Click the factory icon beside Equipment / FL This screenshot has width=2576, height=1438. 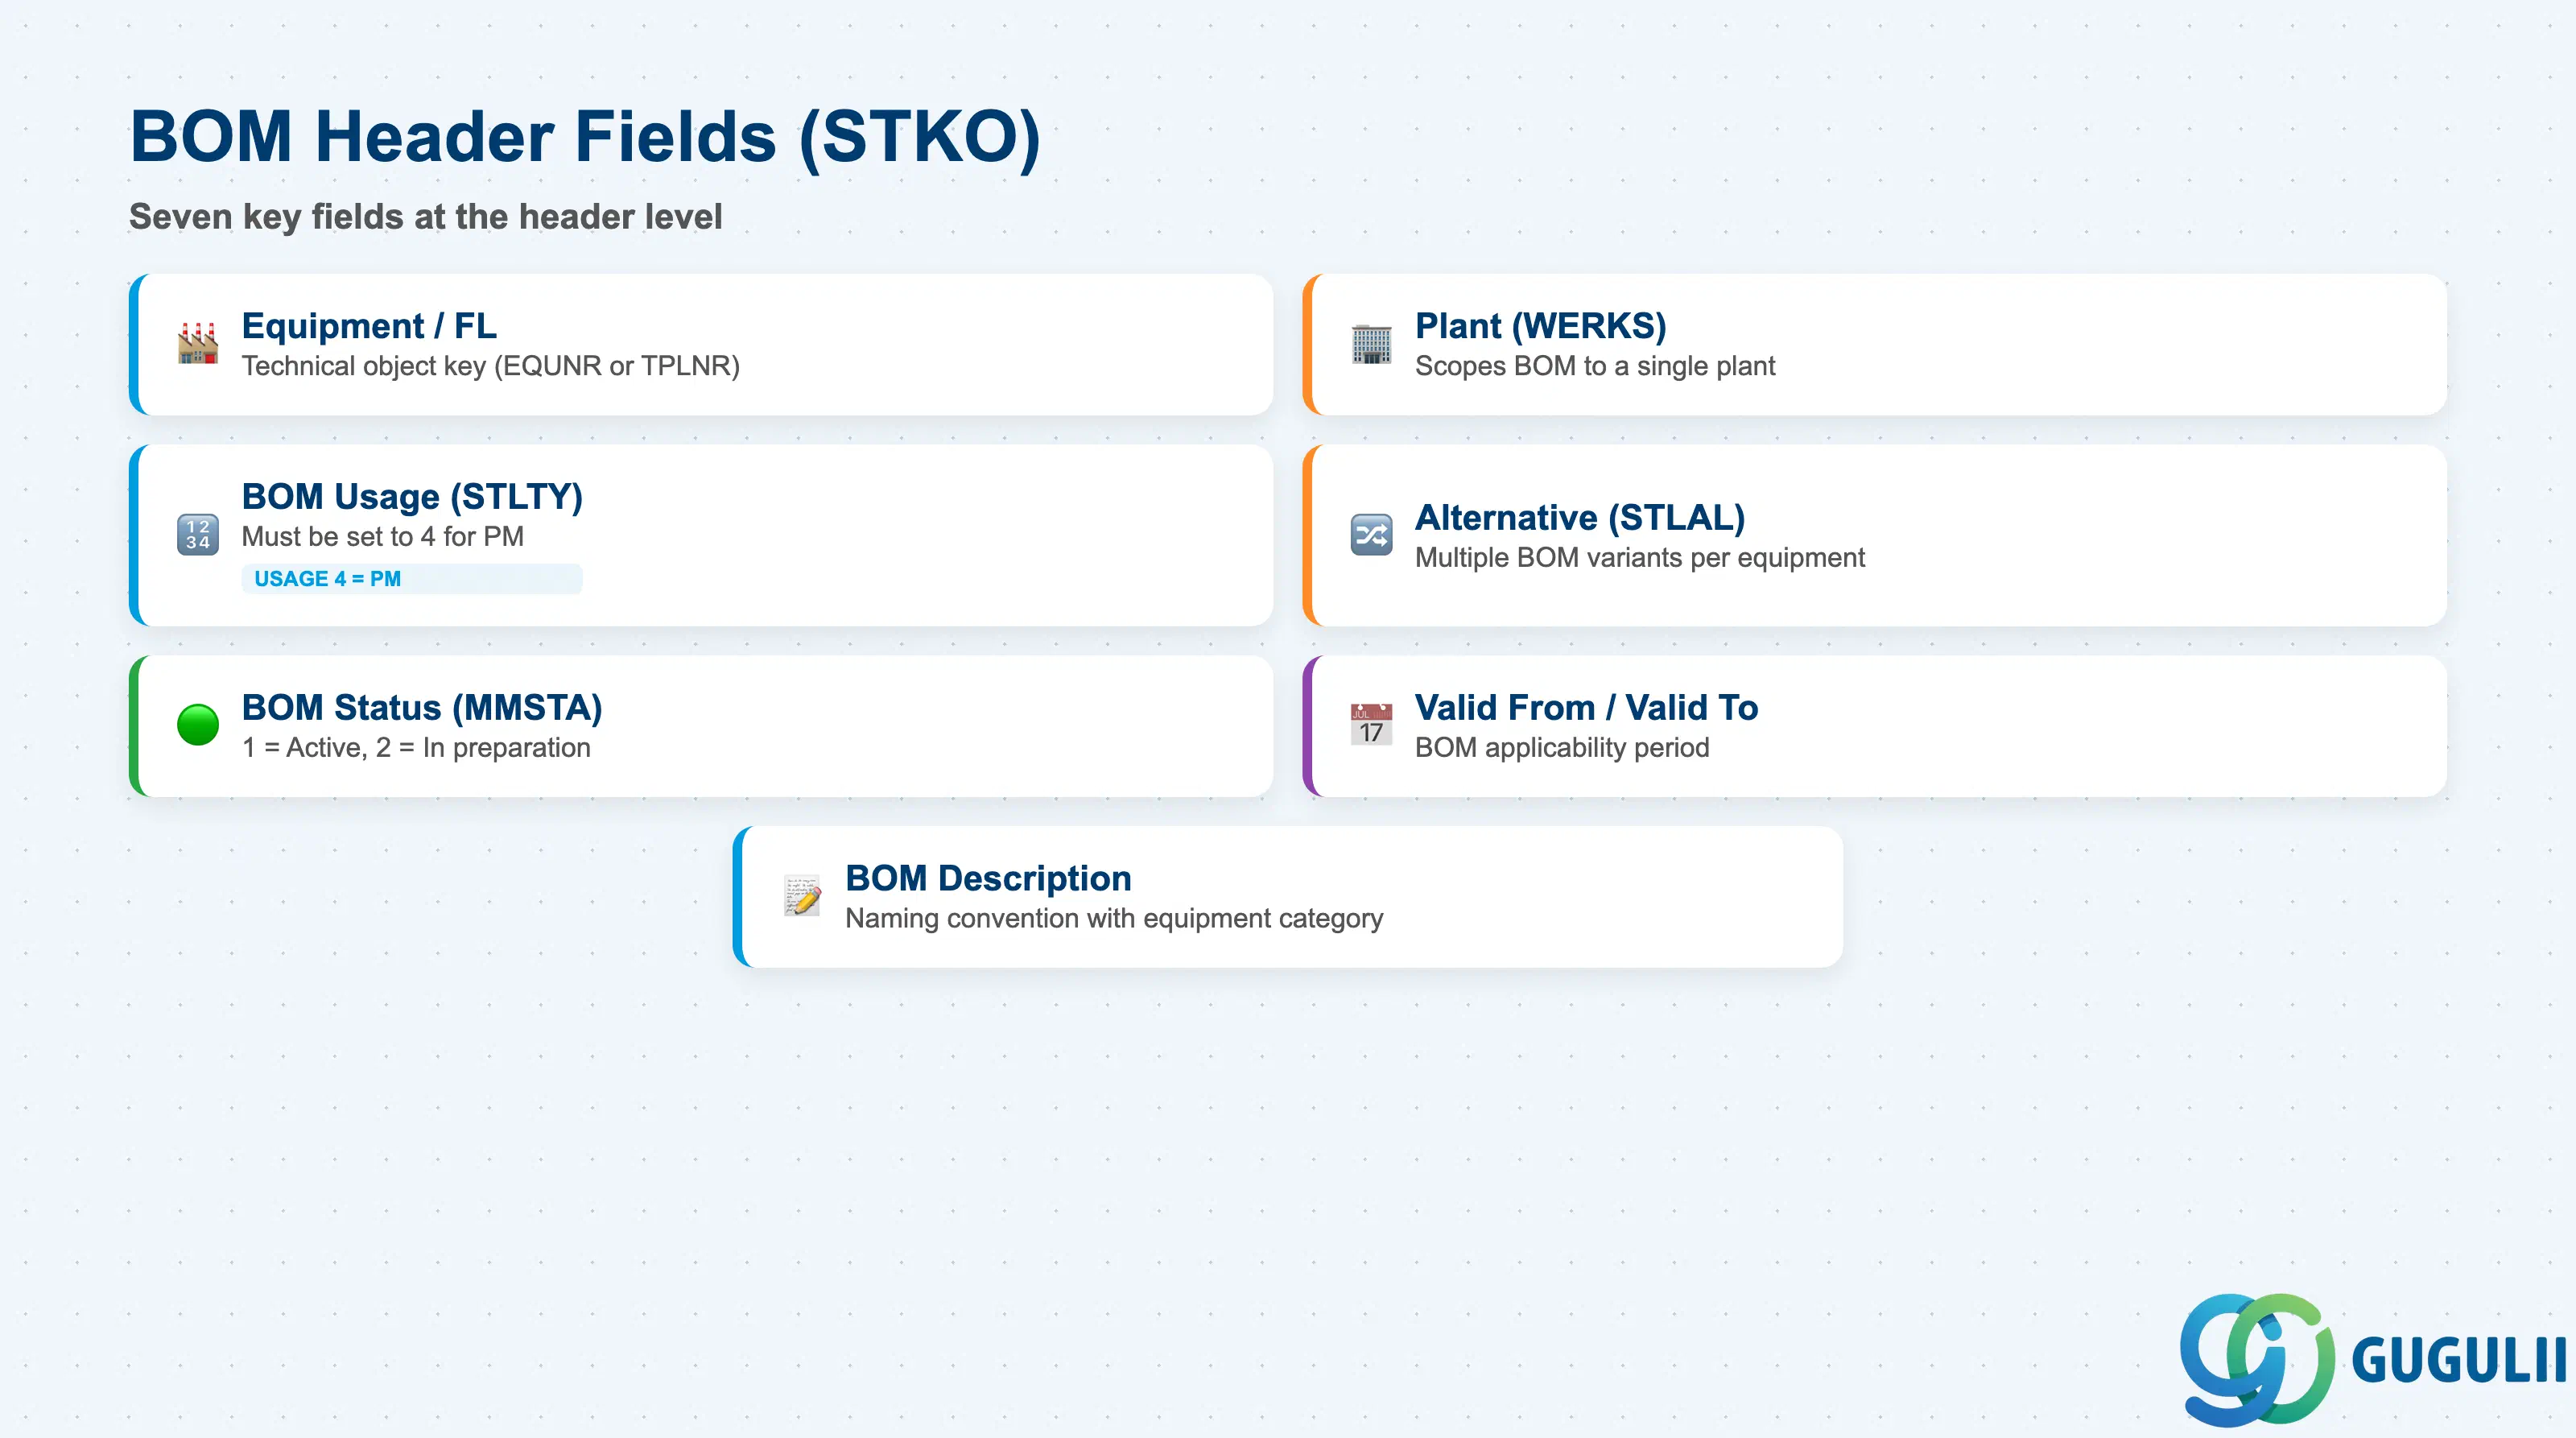click(198, 344)
